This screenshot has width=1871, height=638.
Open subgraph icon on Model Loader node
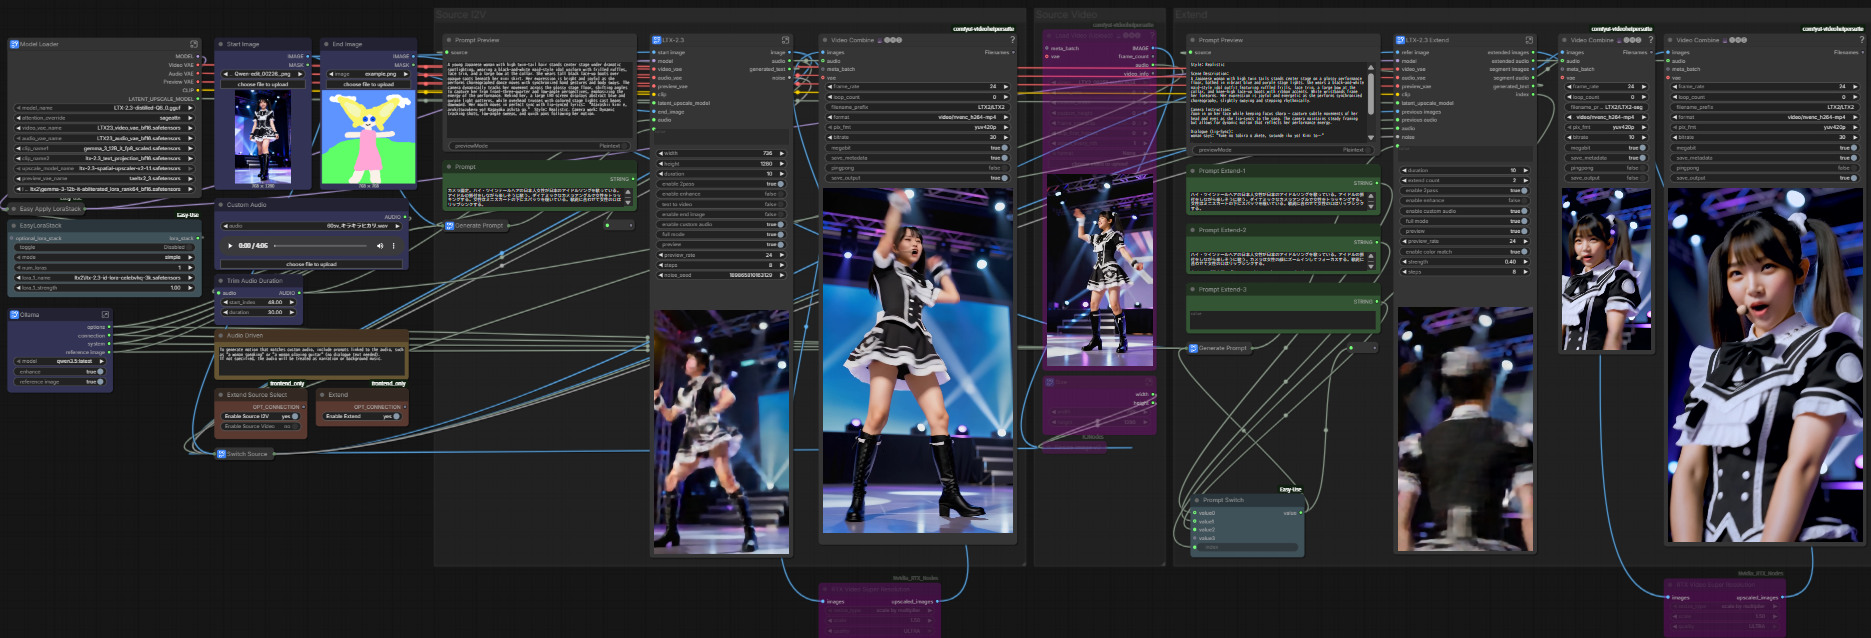click(194, 44)
